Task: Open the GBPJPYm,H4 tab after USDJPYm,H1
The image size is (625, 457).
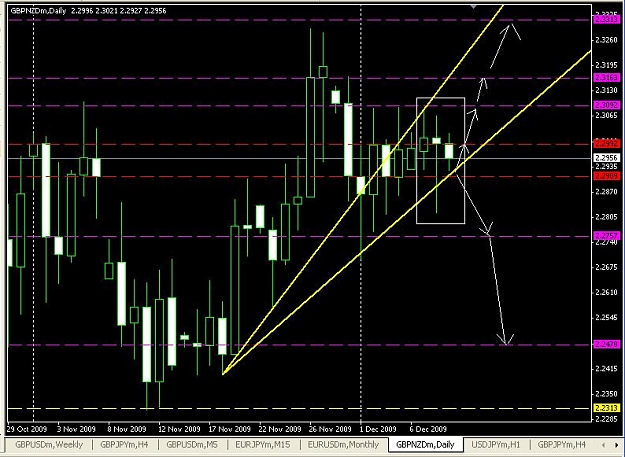Action: pyautogui.click(x=562, y=444)
